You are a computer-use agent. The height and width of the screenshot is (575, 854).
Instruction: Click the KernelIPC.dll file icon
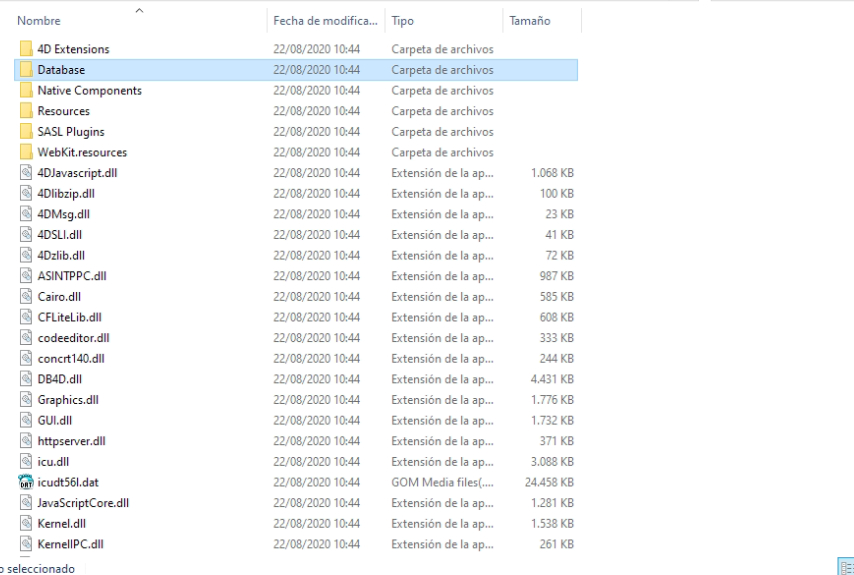click(x=26, y=545)
